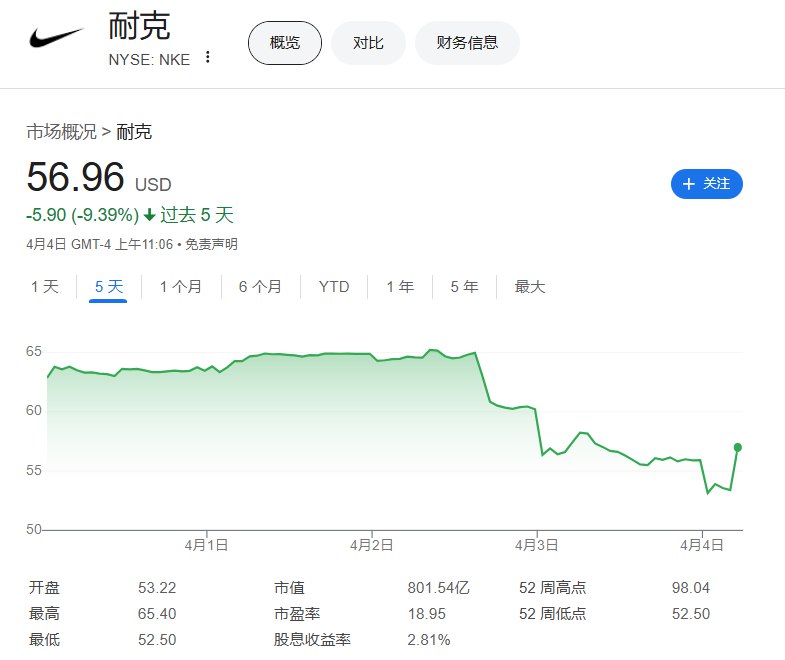The height and width of the screenshot is (660, 785).
Task: Select the 概览 overview tab
Action: coord(285,43)
